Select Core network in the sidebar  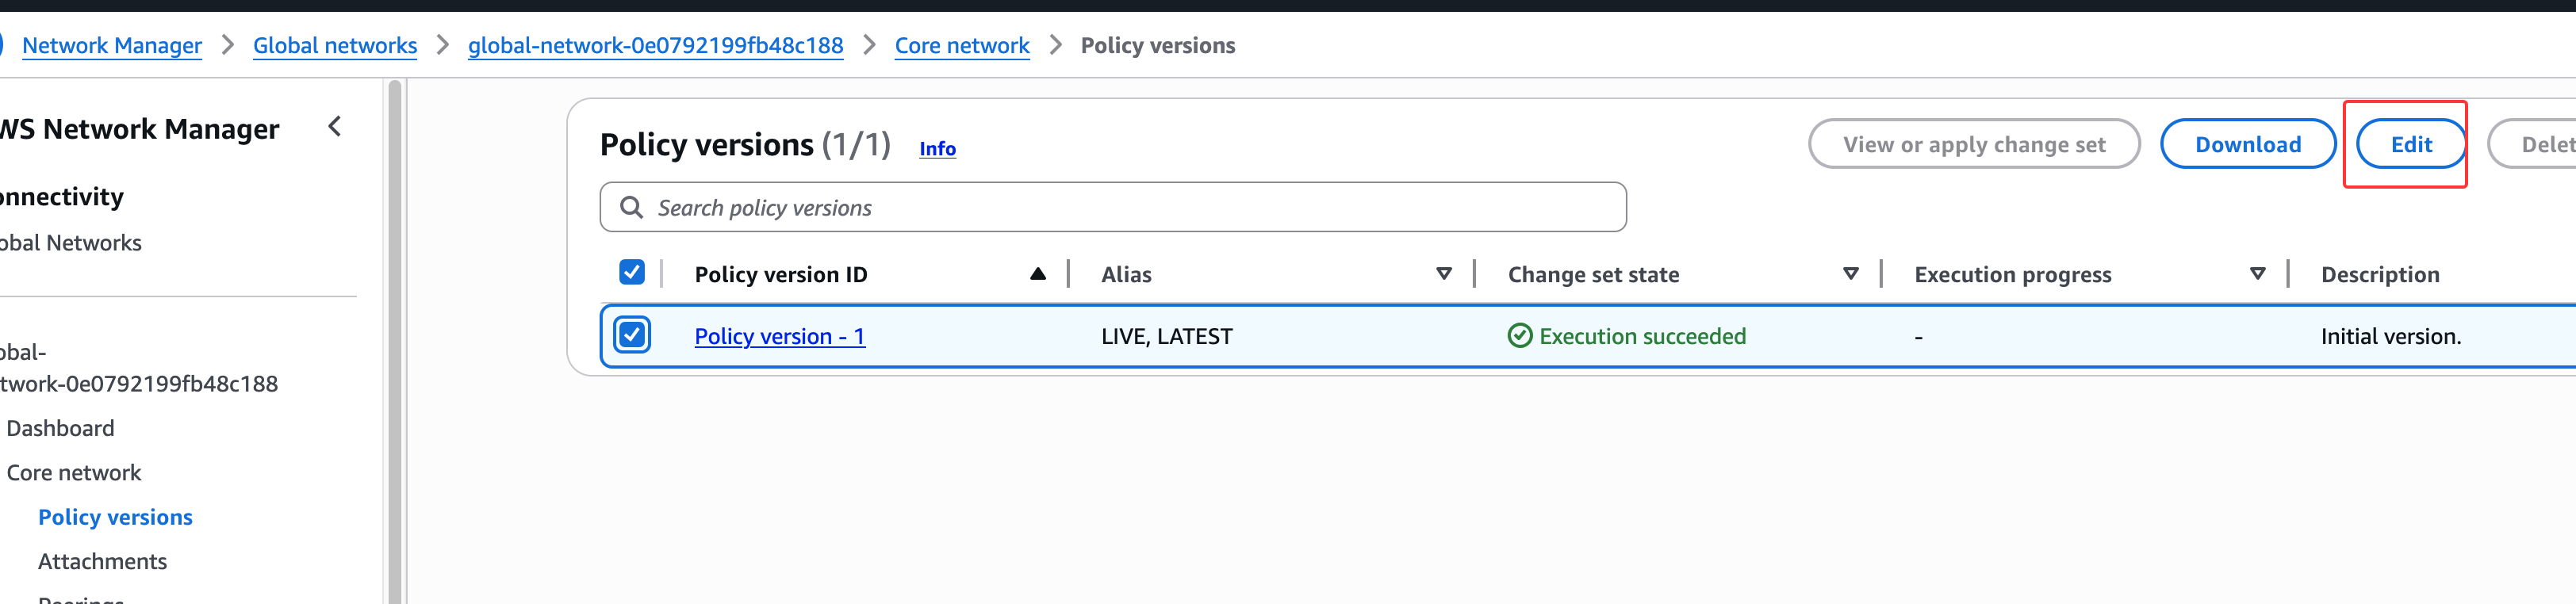coord(74,472)
